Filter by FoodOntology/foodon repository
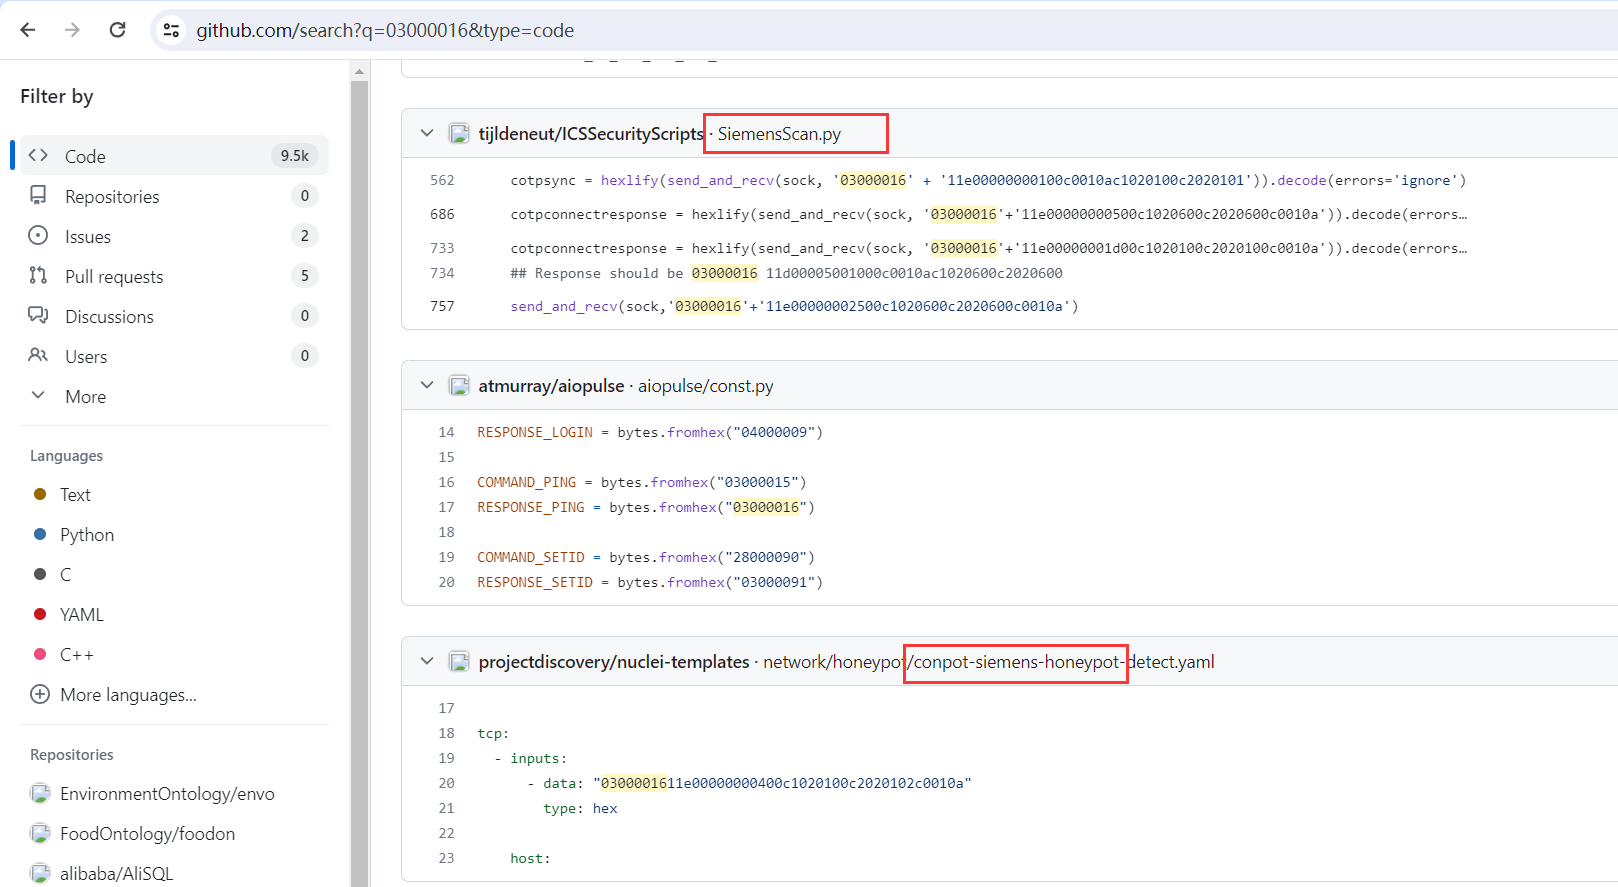 [x=147, y=833]
